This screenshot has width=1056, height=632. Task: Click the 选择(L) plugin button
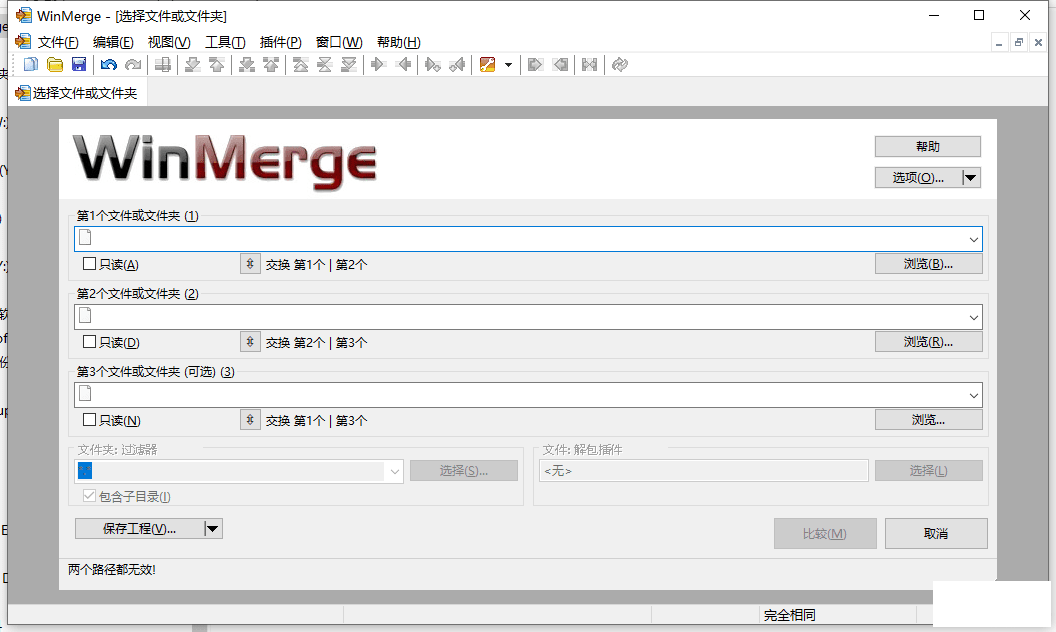pyautogui.click(x=928, y=470)
